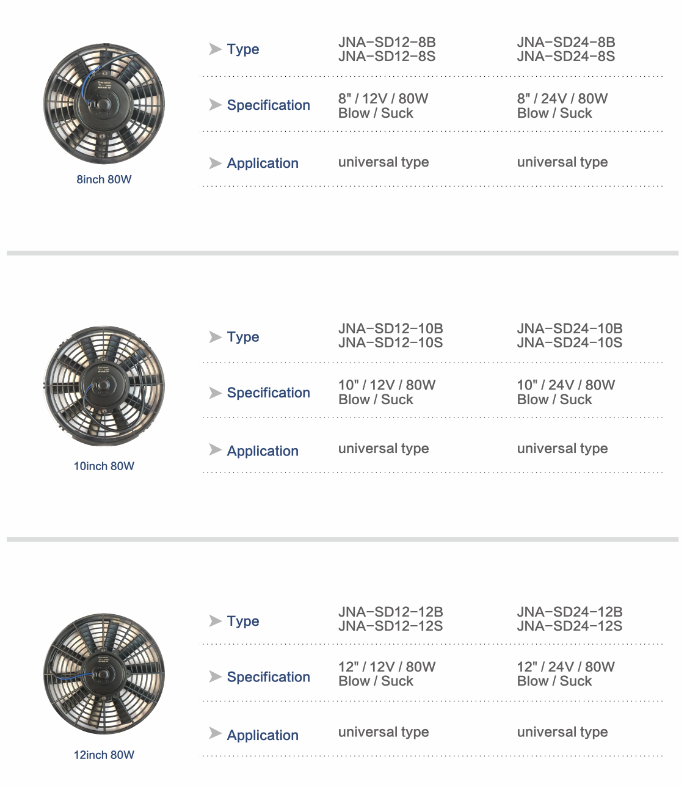
Task: Click arrow icon beside Application in 12inch section
Action: click(x=215, y=733)
